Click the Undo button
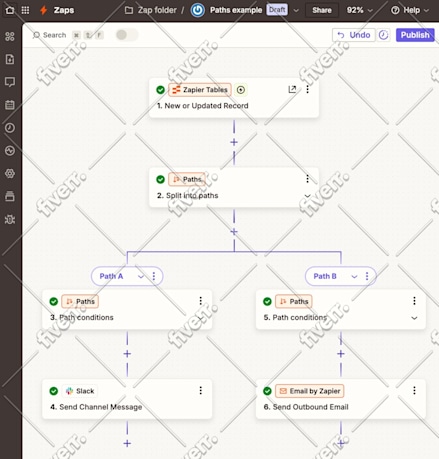Viewport: 439px width, 459px height. [354, 35]
